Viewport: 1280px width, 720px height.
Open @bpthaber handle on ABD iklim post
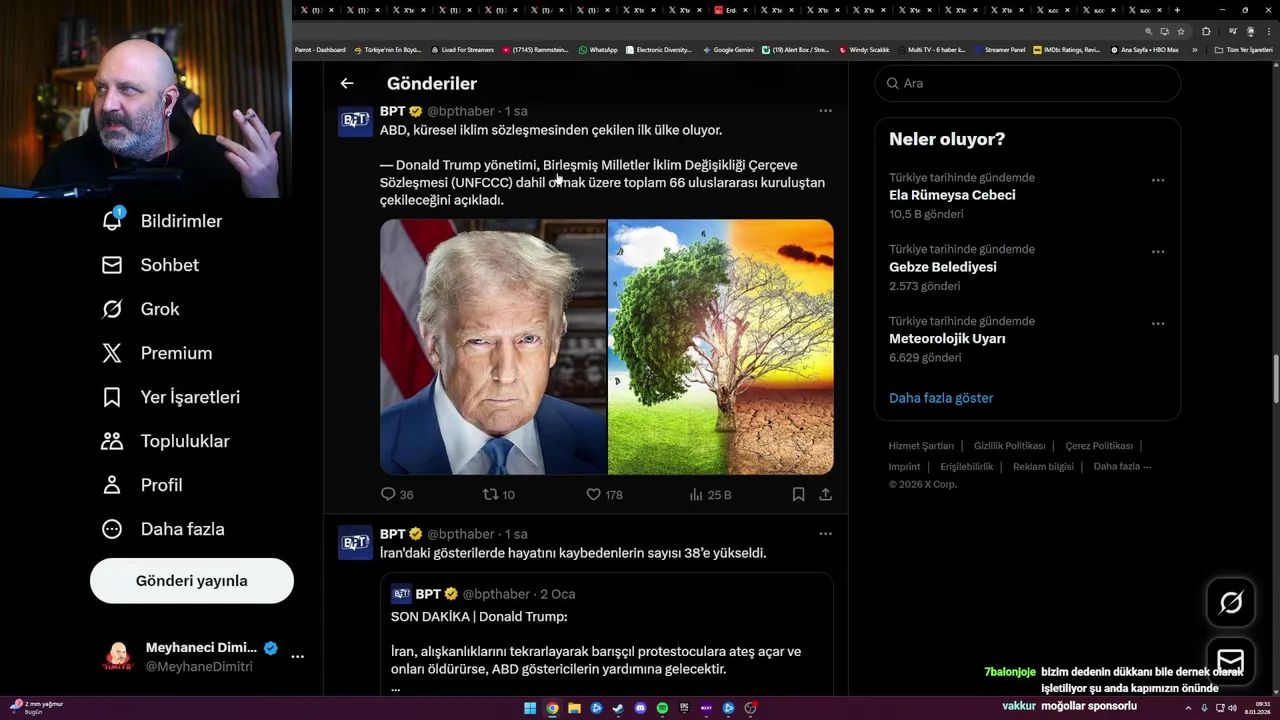coord(461,111)
